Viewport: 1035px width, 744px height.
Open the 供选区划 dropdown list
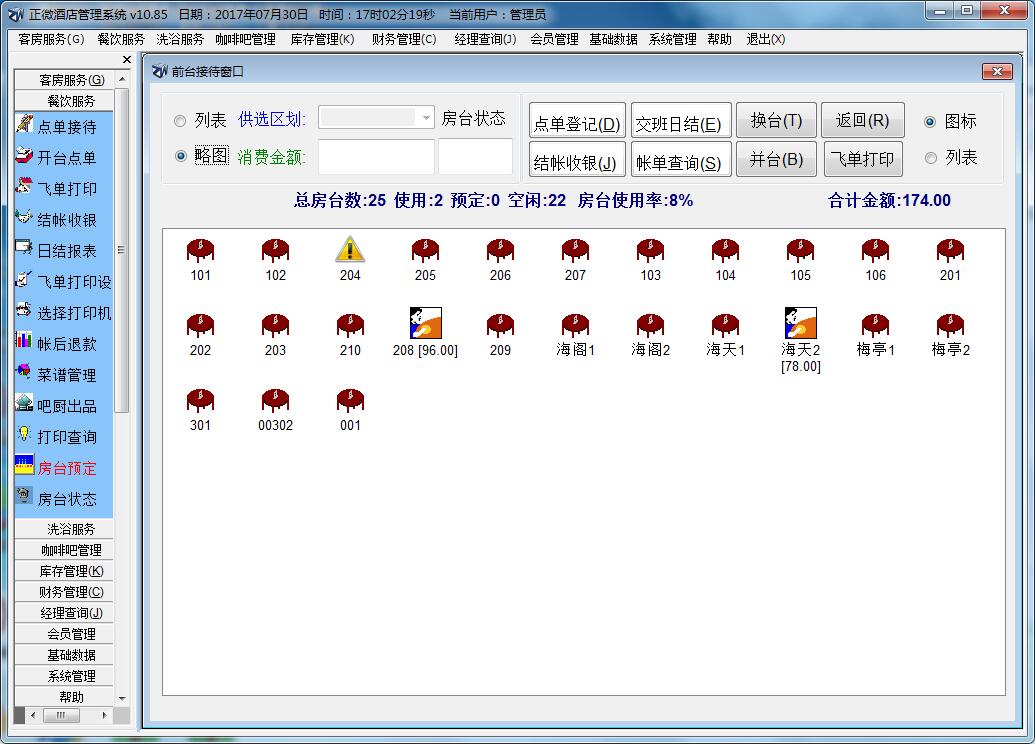[426, 118]
